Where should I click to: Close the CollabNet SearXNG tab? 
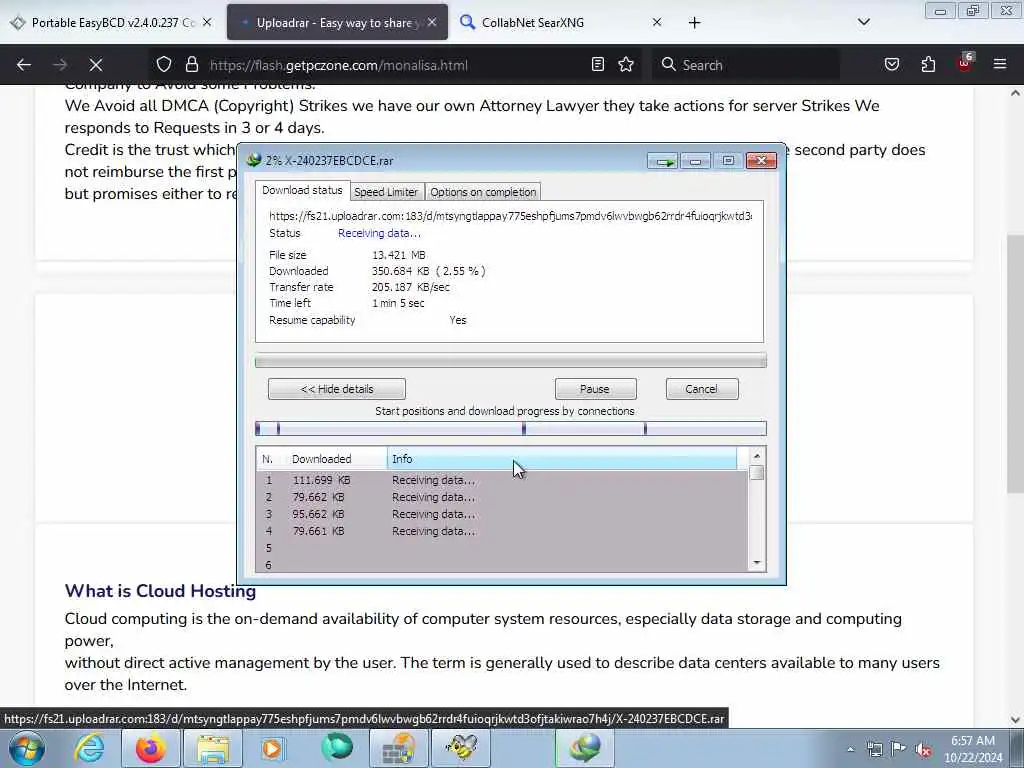(x=657, y=22)
